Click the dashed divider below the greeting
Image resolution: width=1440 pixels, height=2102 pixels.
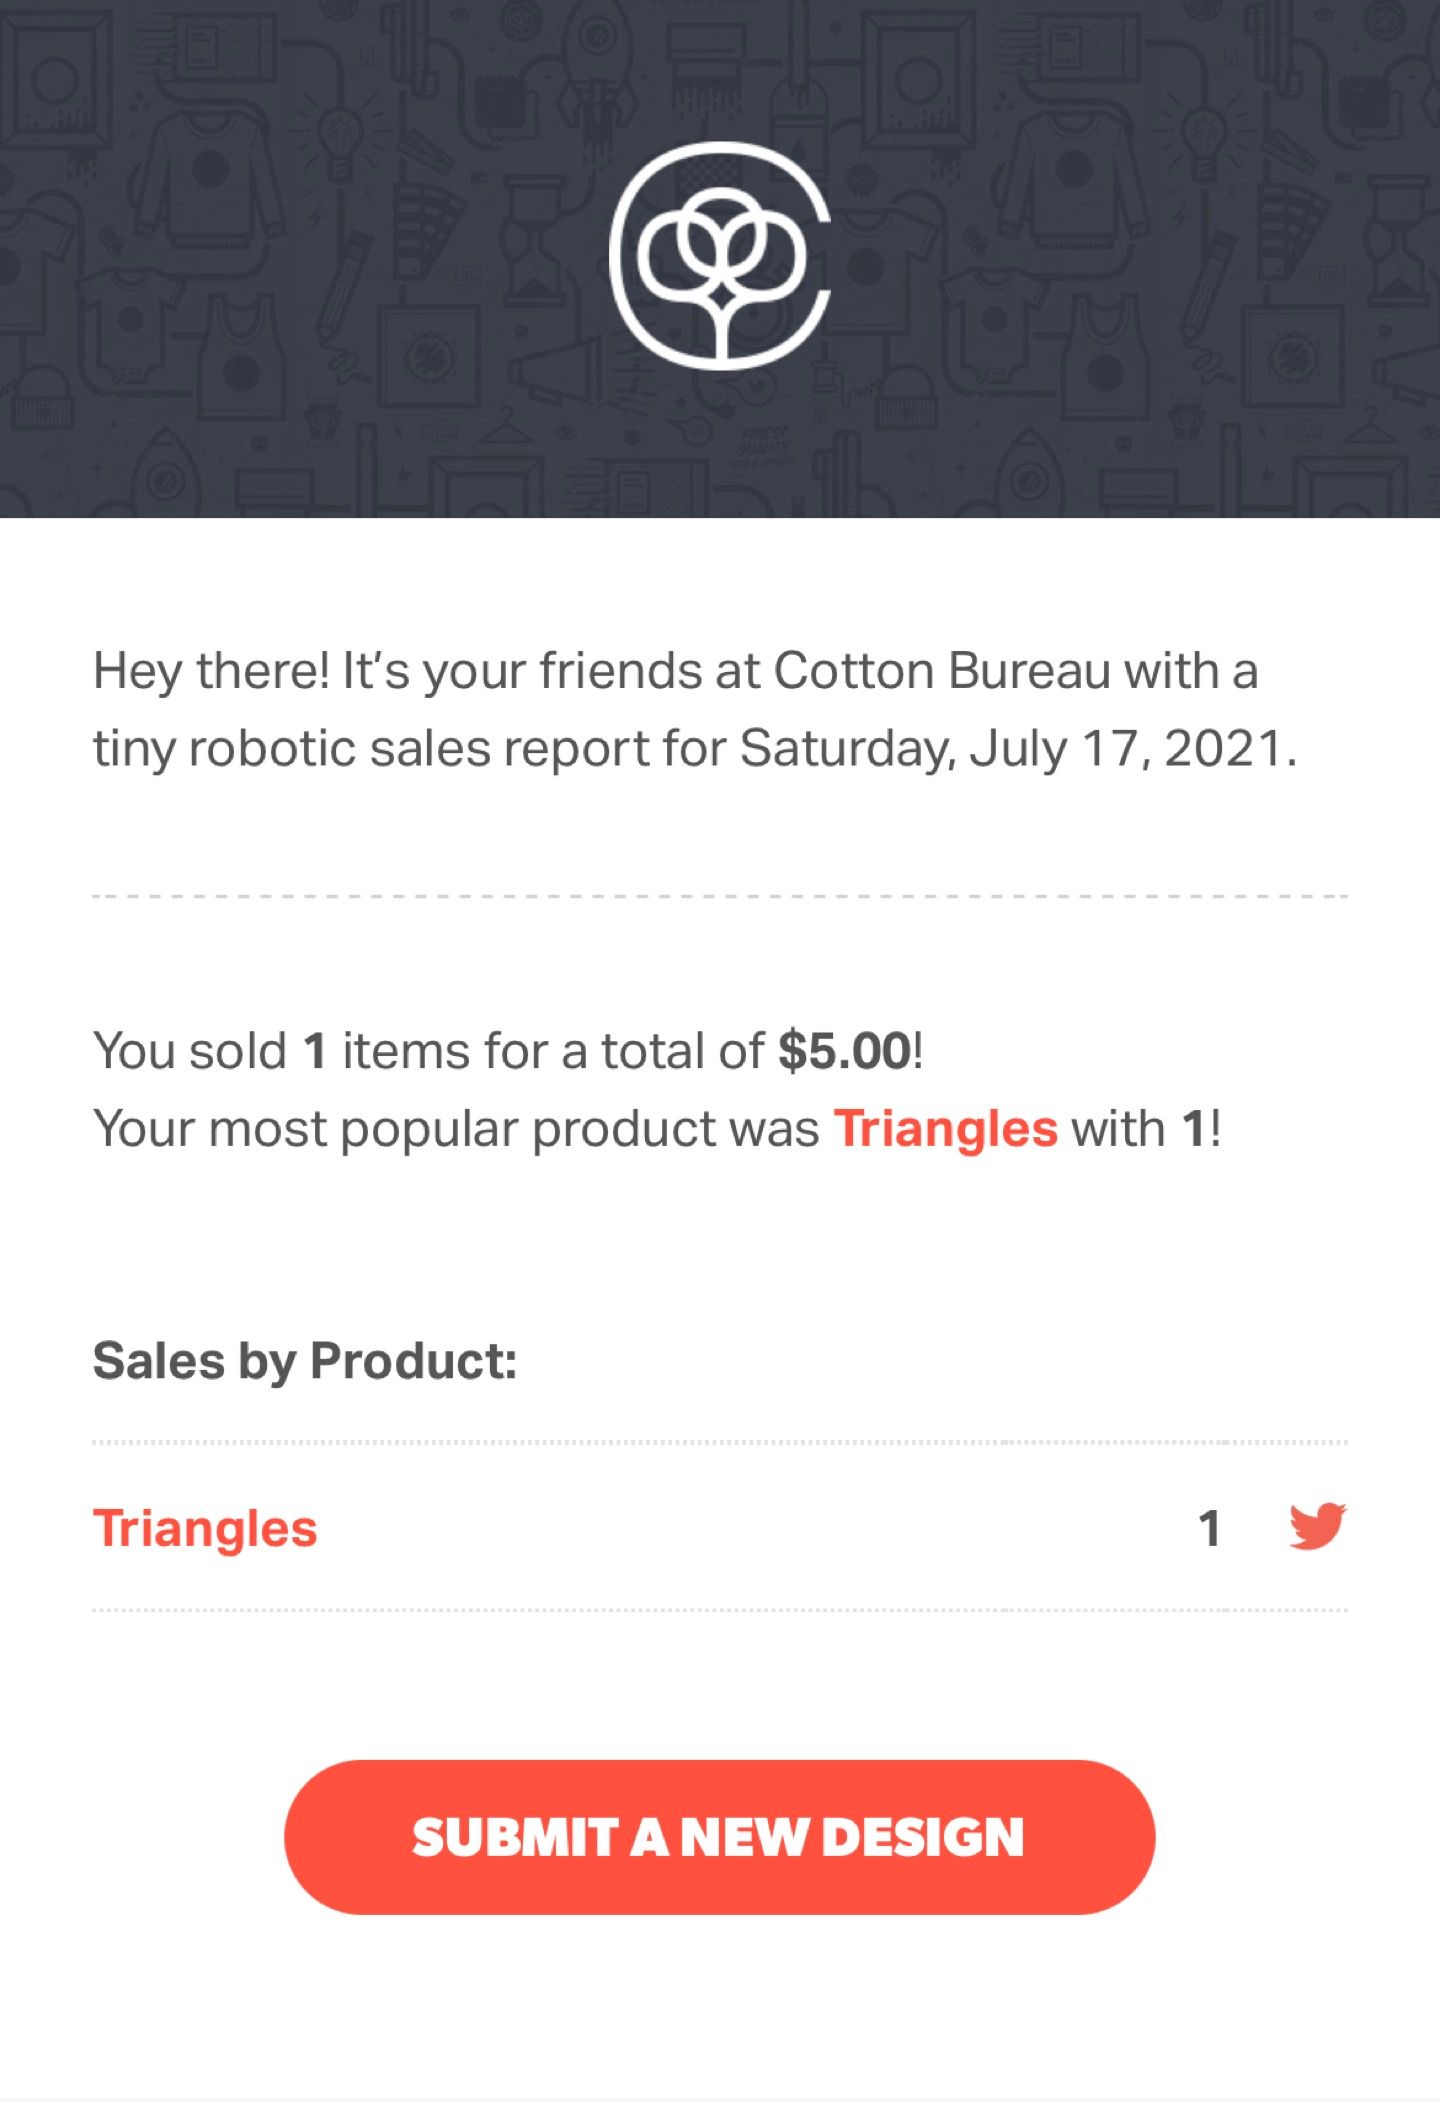tap(720, 896)
